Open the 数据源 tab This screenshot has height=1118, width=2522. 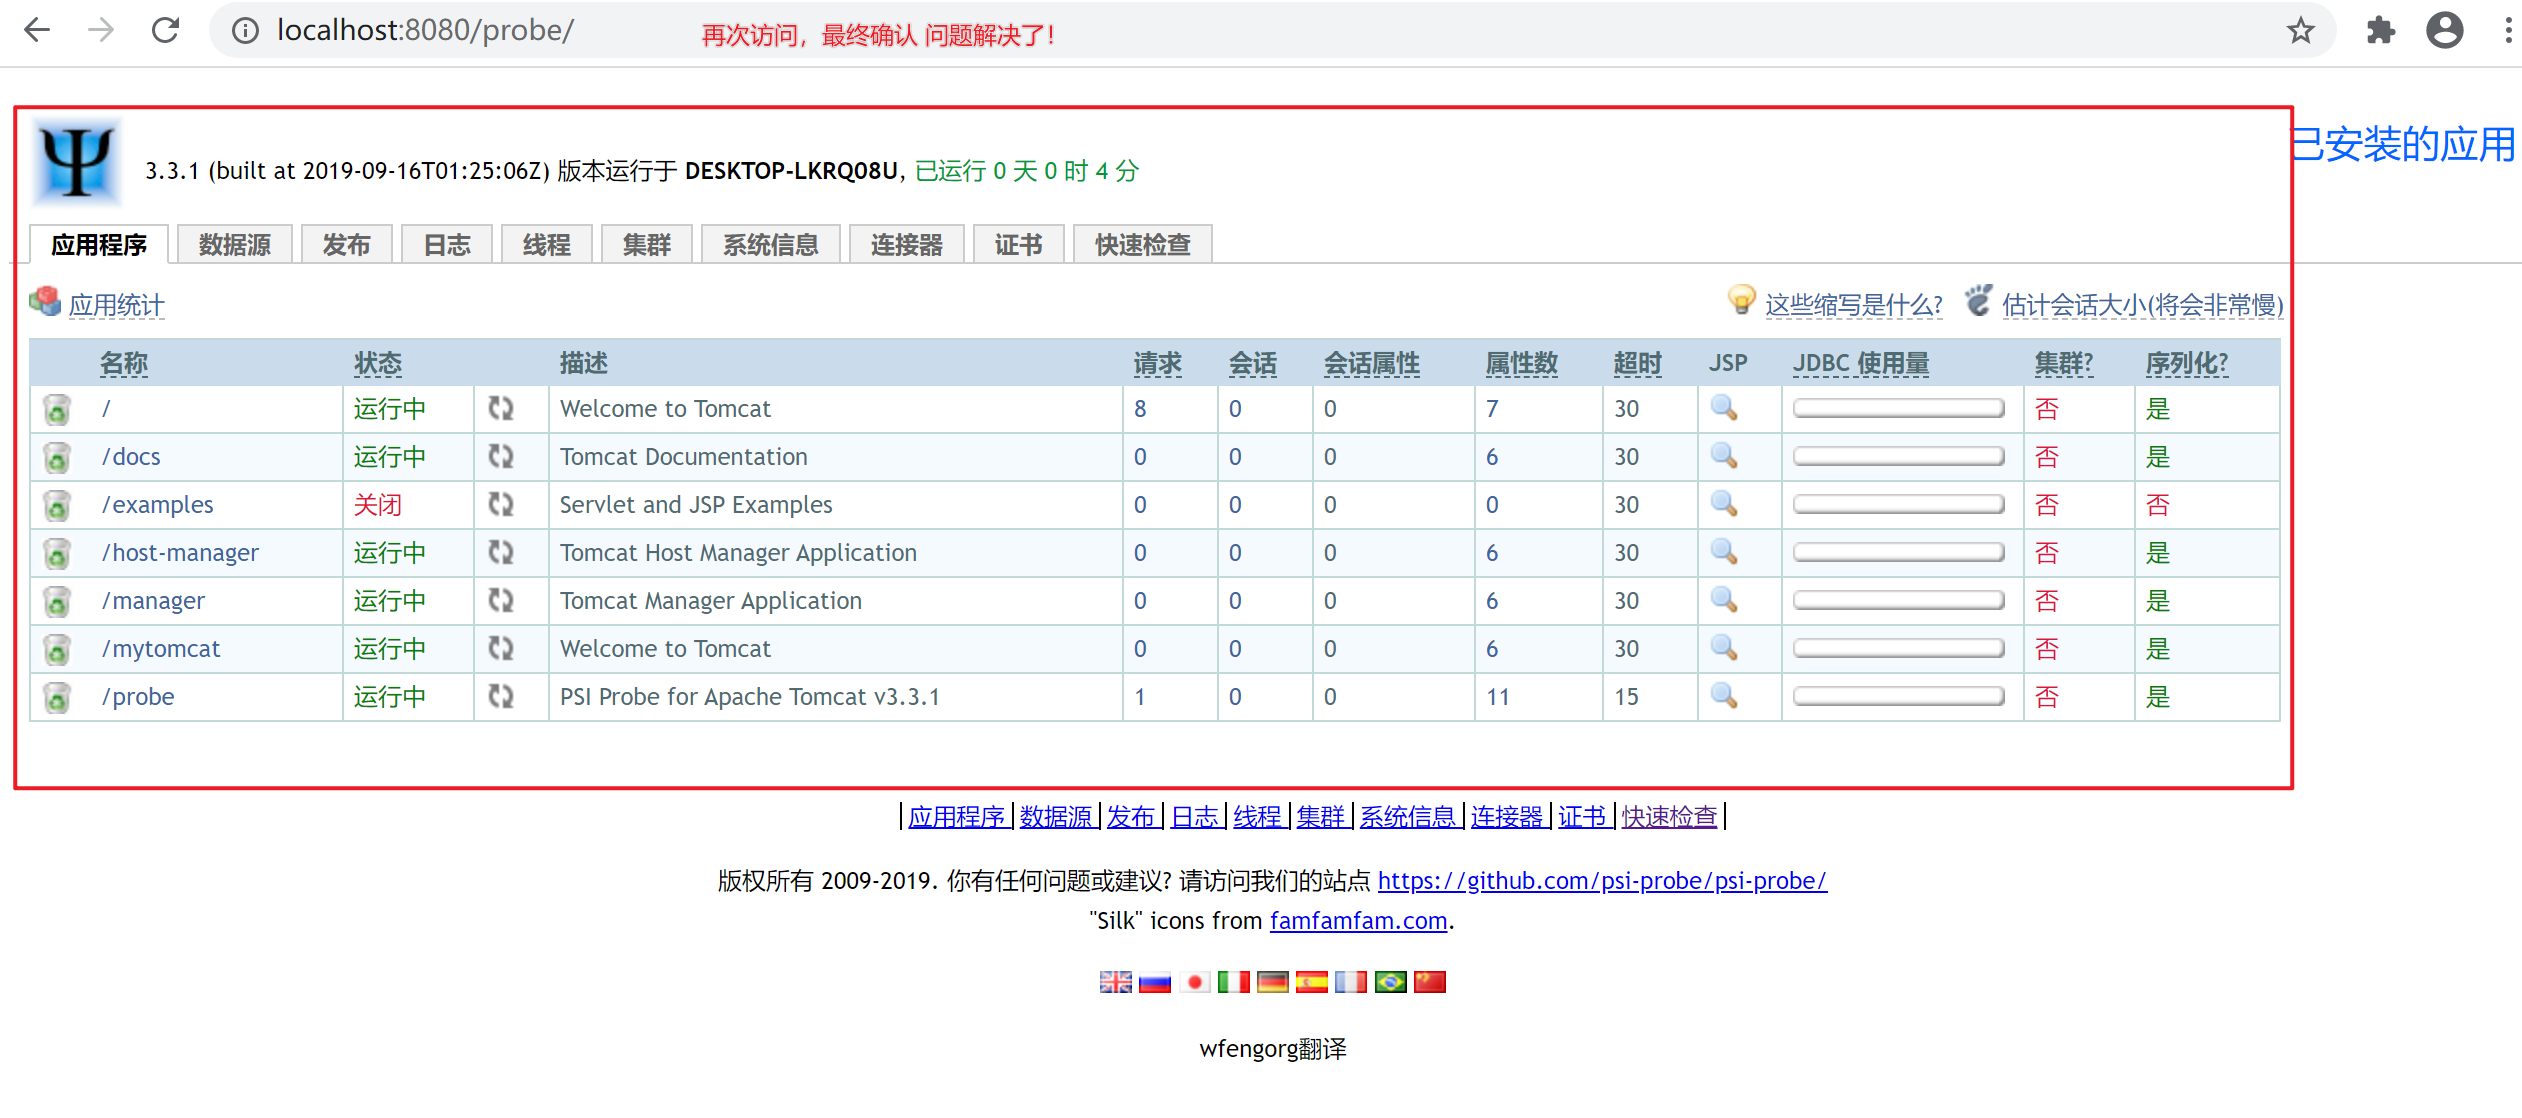(235, 245)
